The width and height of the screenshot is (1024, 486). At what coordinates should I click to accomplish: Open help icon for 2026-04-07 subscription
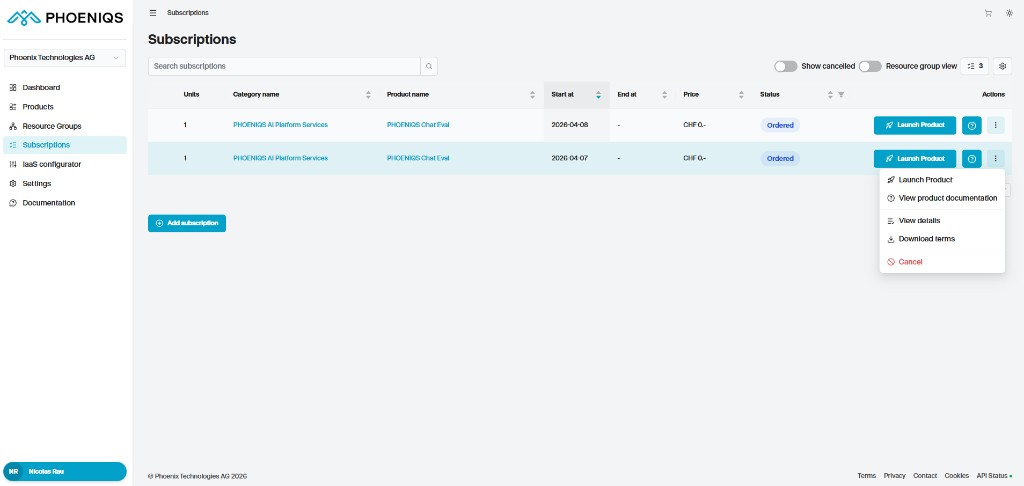[972, 159]
